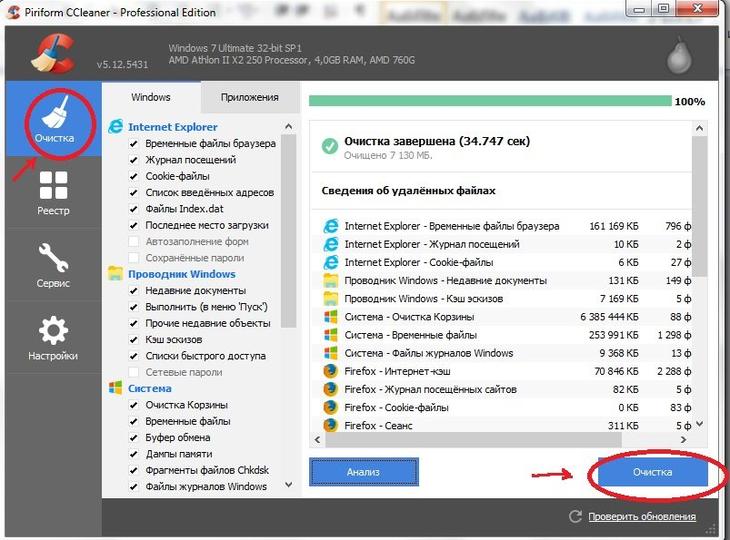Enable Сохранённые пароли checkbox
The image size is (730, 540).
click(134, 258)
